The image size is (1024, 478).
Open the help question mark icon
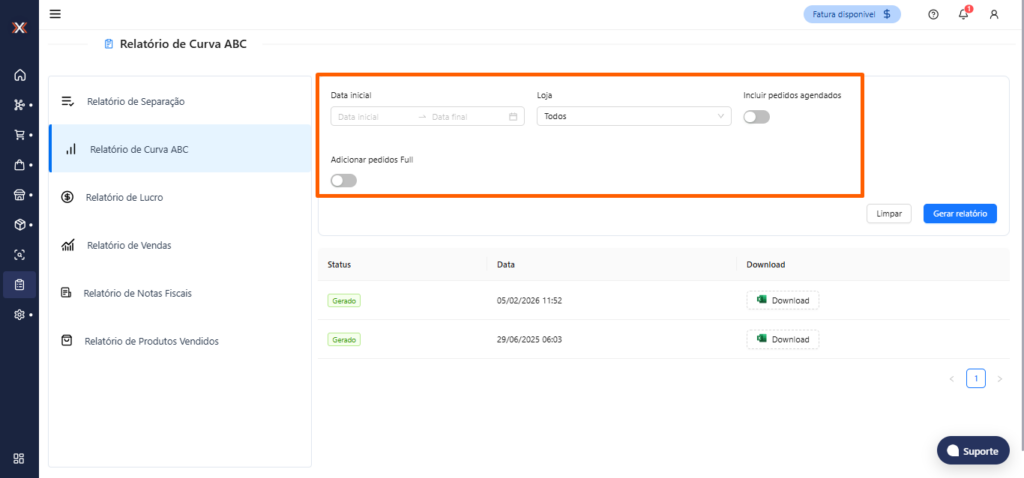933,14
